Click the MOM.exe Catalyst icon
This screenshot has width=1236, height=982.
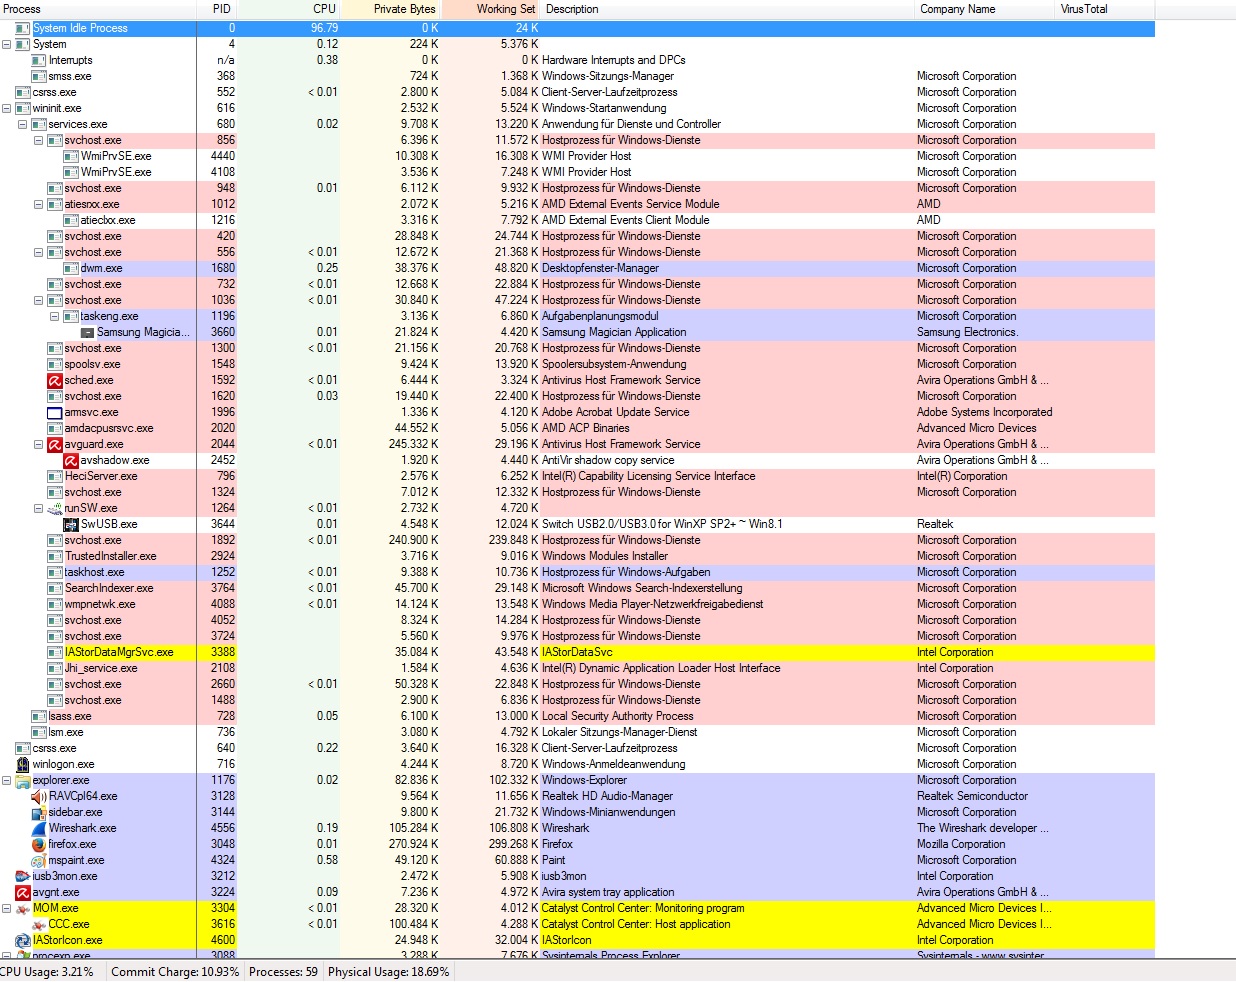[23, 908]
